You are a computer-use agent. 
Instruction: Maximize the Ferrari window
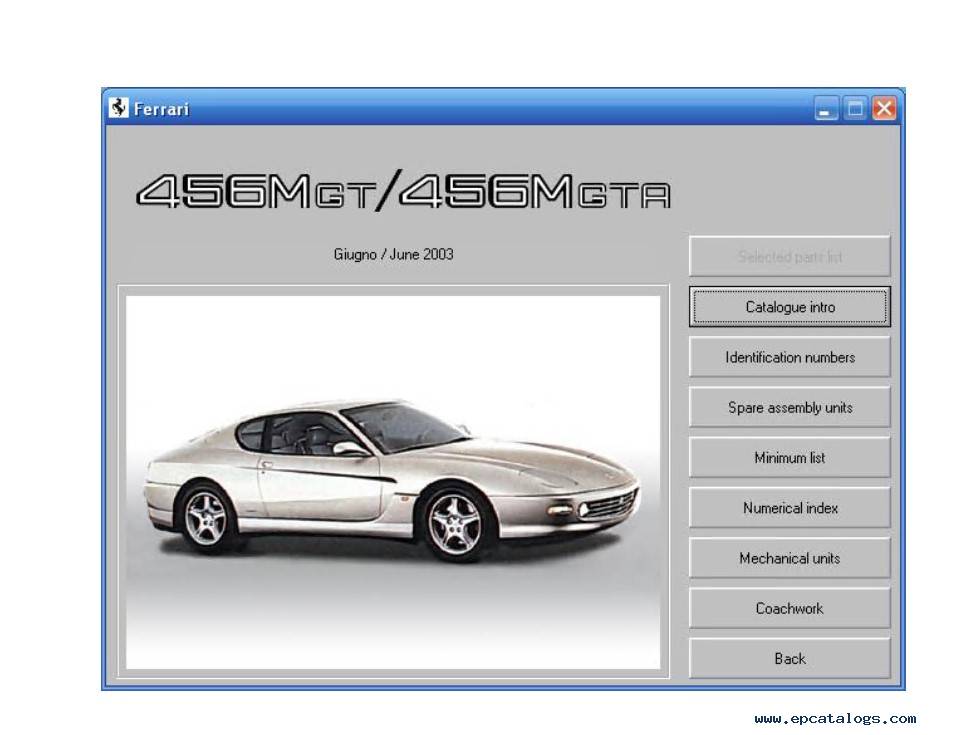855,109
